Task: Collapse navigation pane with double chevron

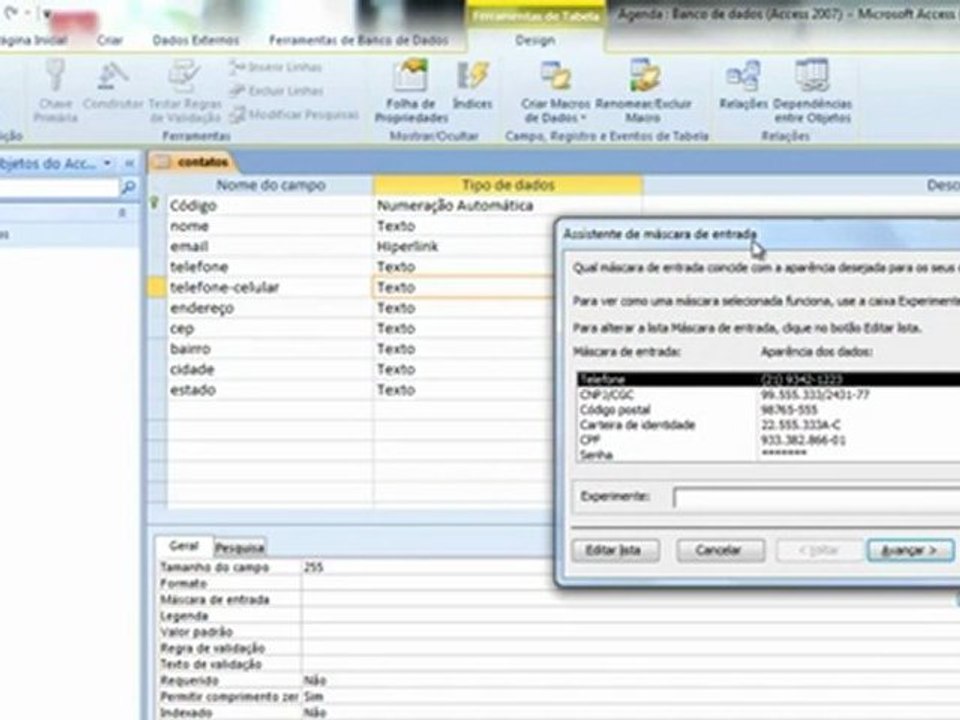Action: click(130, 163)
